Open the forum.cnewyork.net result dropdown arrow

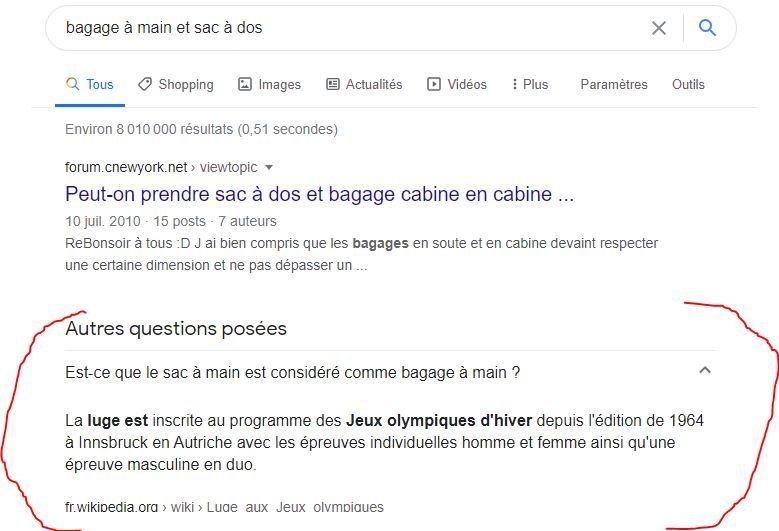click(269, 167)
